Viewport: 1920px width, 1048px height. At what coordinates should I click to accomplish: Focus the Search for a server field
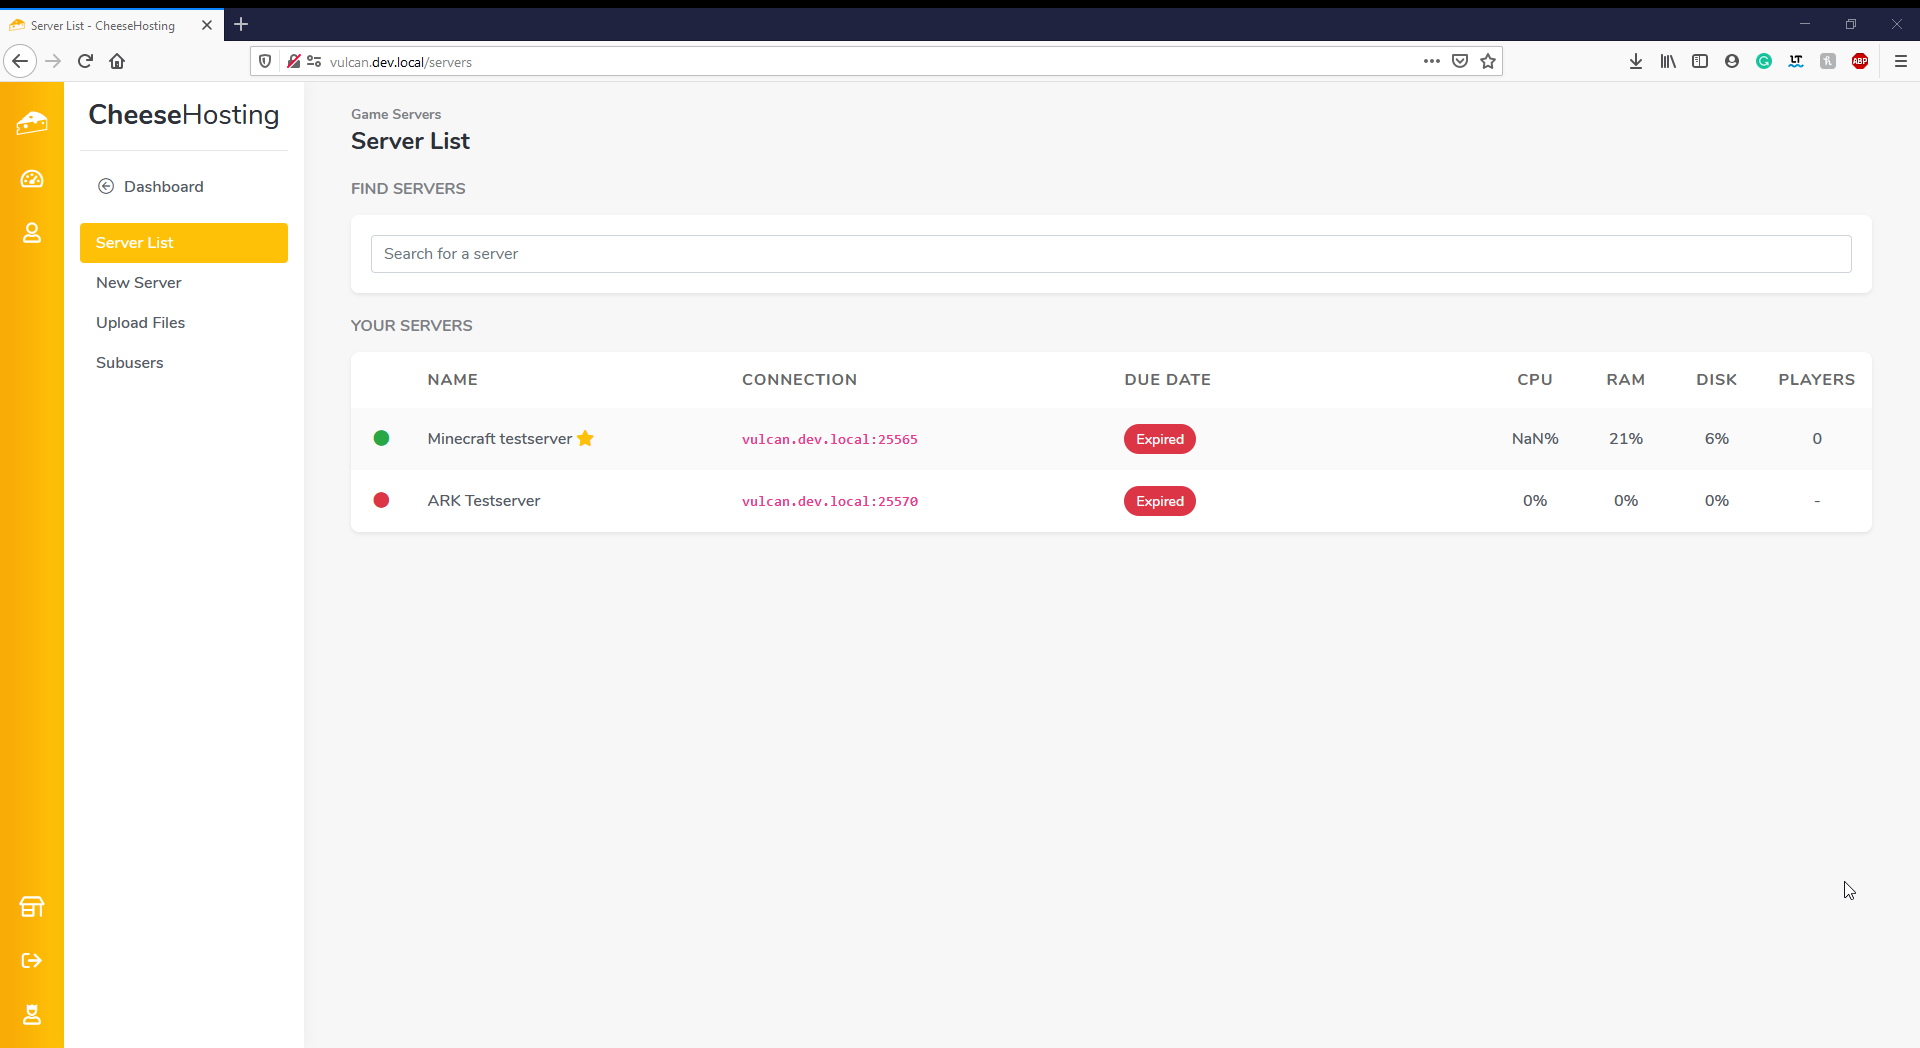[x=1110, y=254]
